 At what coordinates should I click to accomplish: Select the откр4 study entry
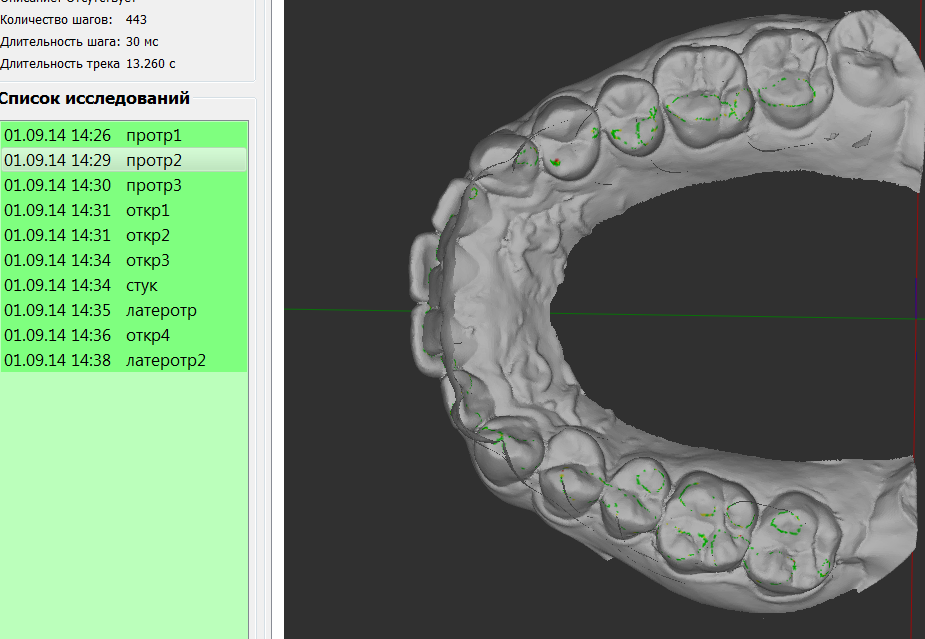(124, 335)
